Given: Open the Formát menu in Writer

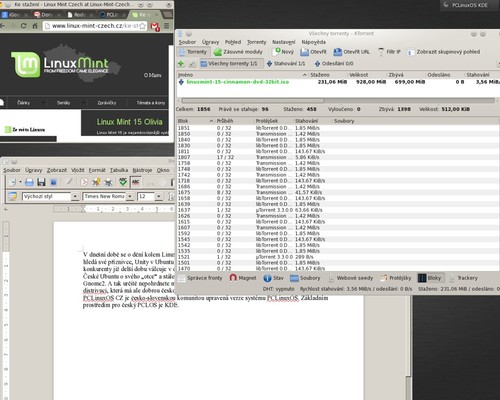Looking at the screenshot, I should (97, 170).
